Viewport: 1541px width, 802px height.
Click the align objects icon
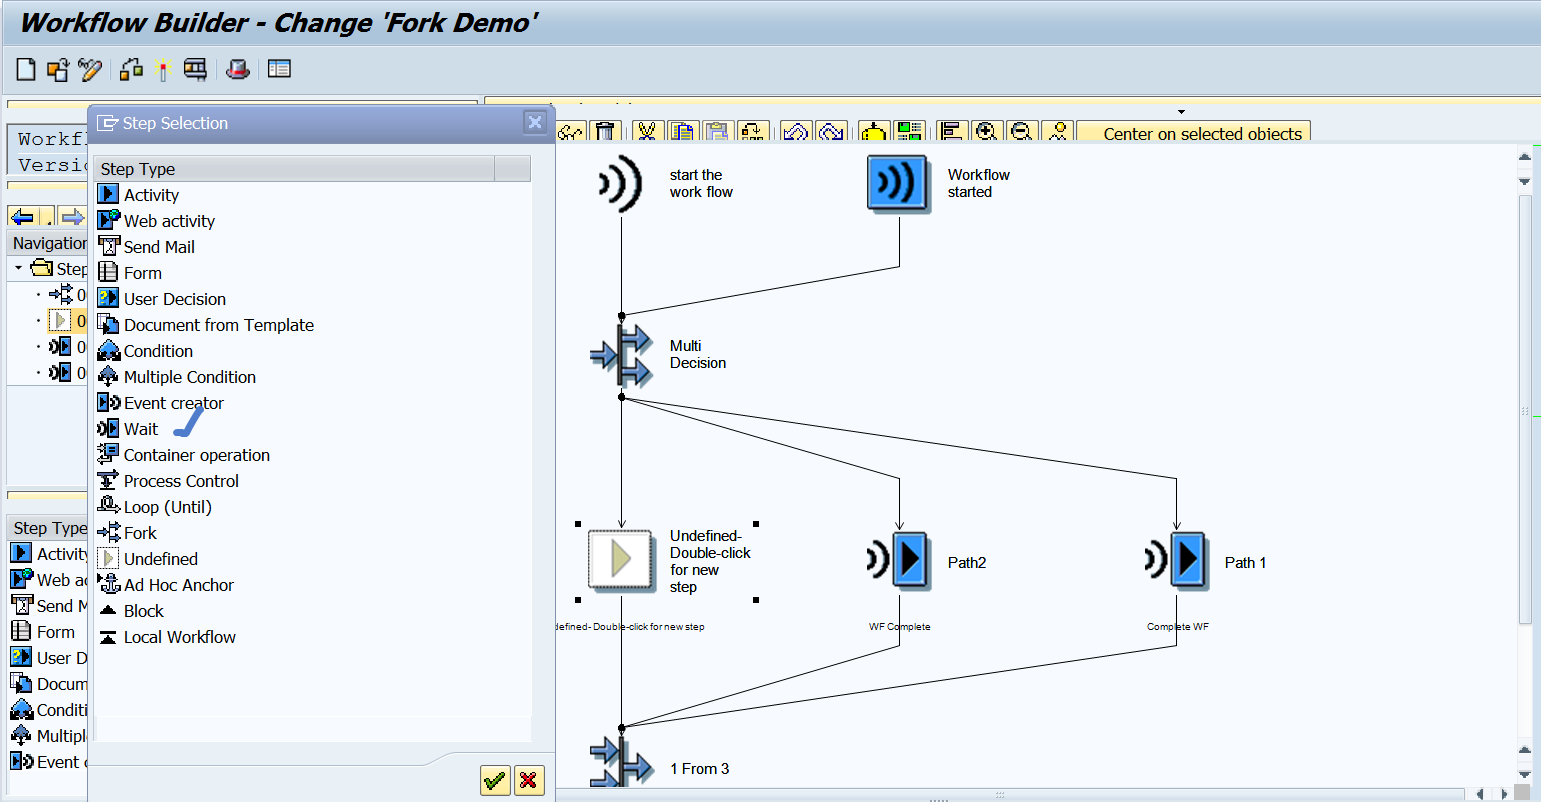pos(952,133)
